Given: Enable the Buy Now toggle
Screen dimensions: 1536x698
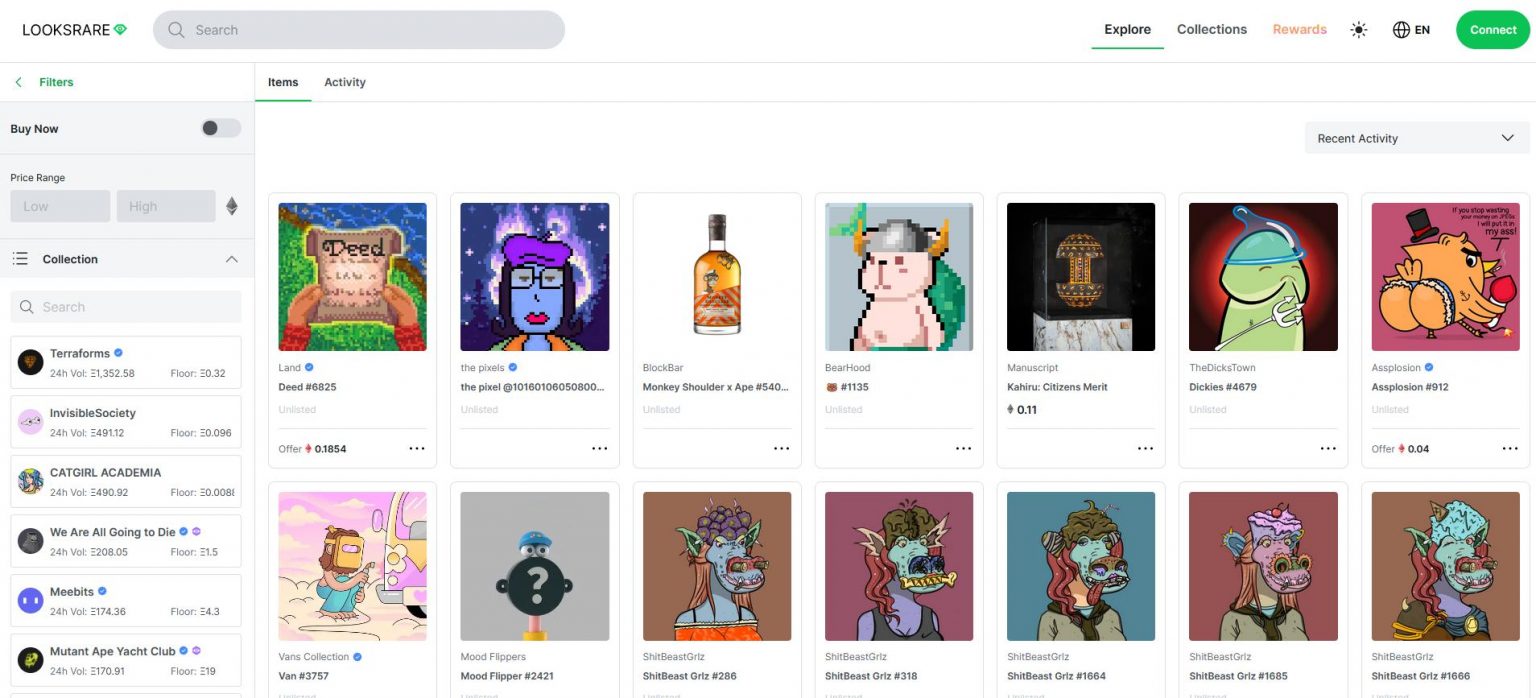Looking at the screenshot, I should (220, 128).
